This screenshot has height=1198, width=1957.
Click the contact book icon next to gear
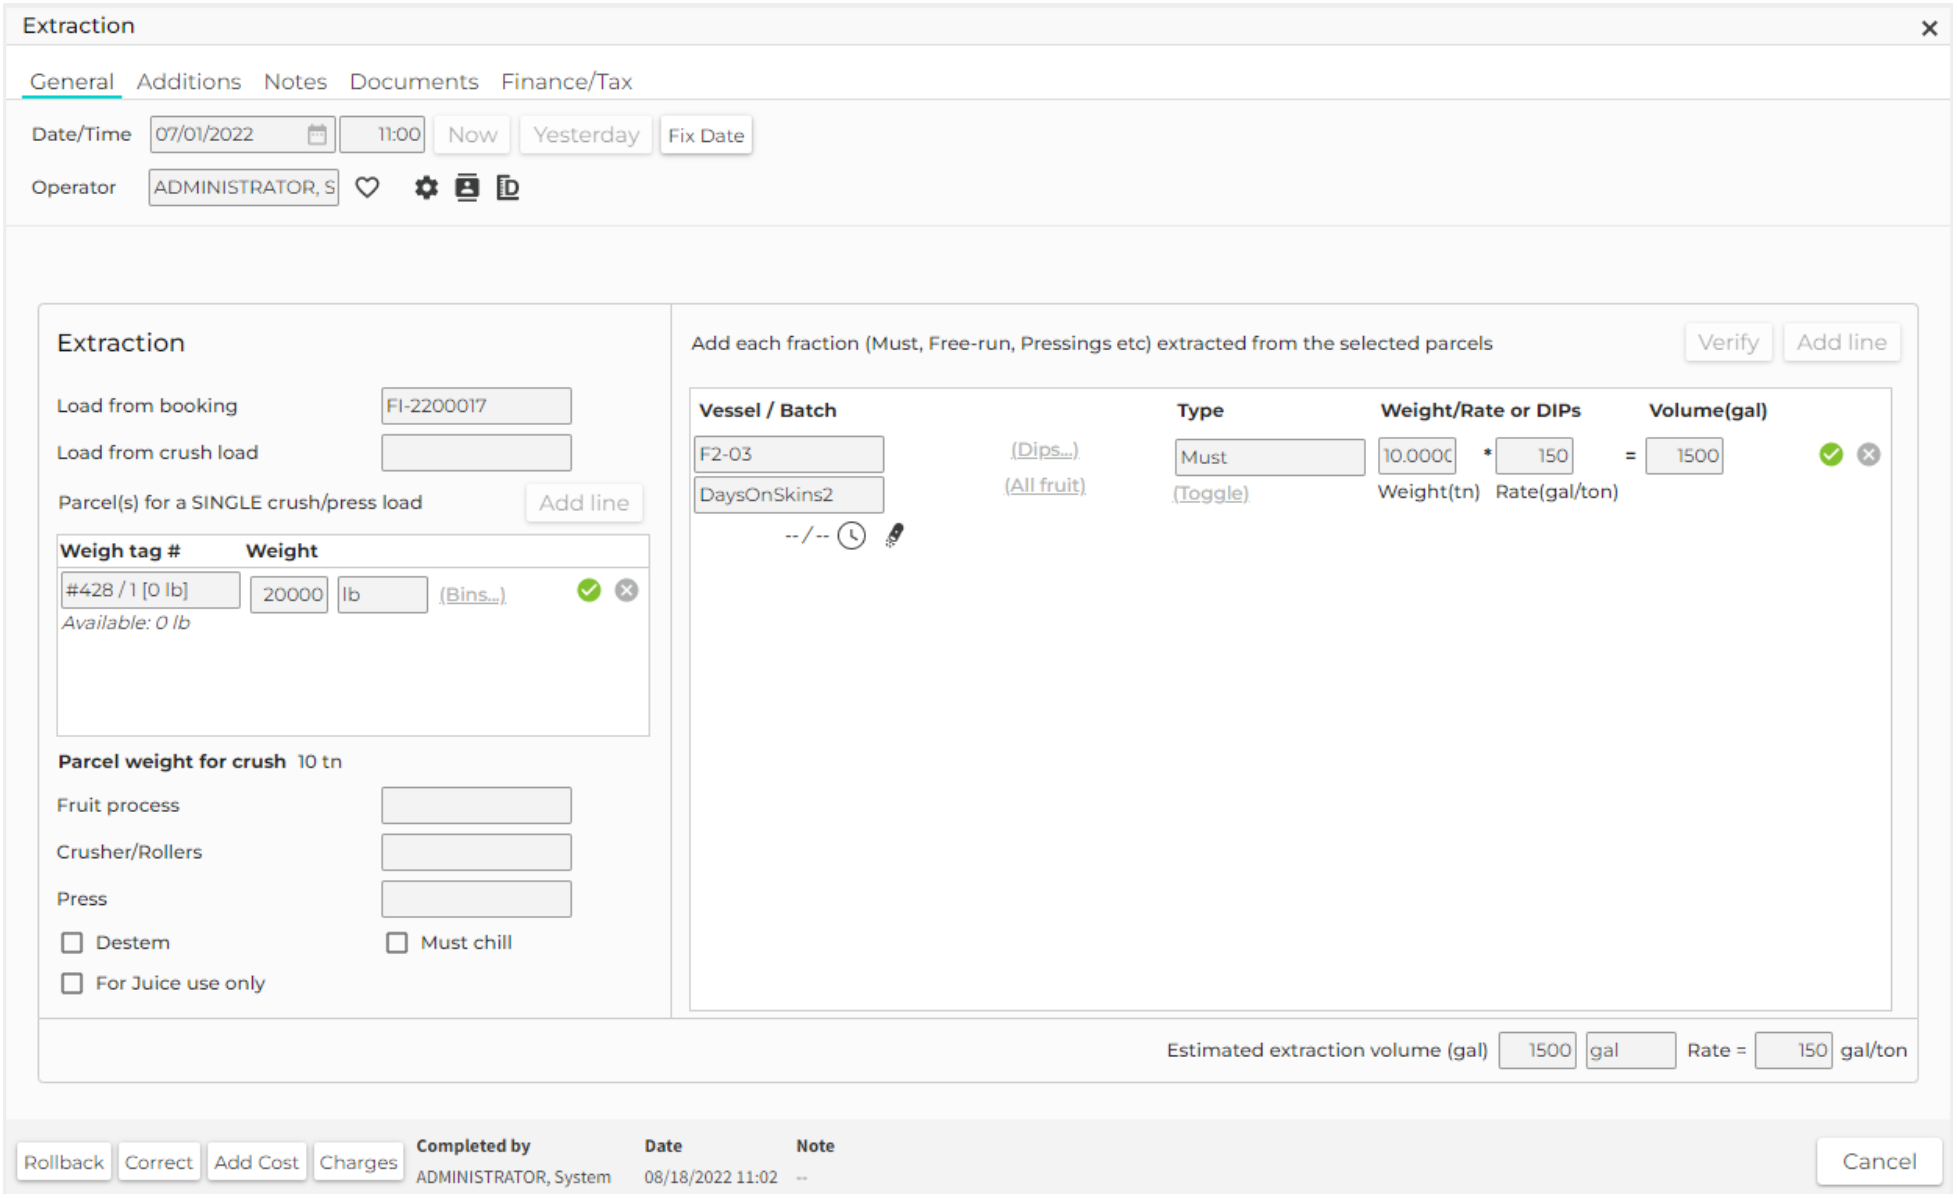coord(467,188)
